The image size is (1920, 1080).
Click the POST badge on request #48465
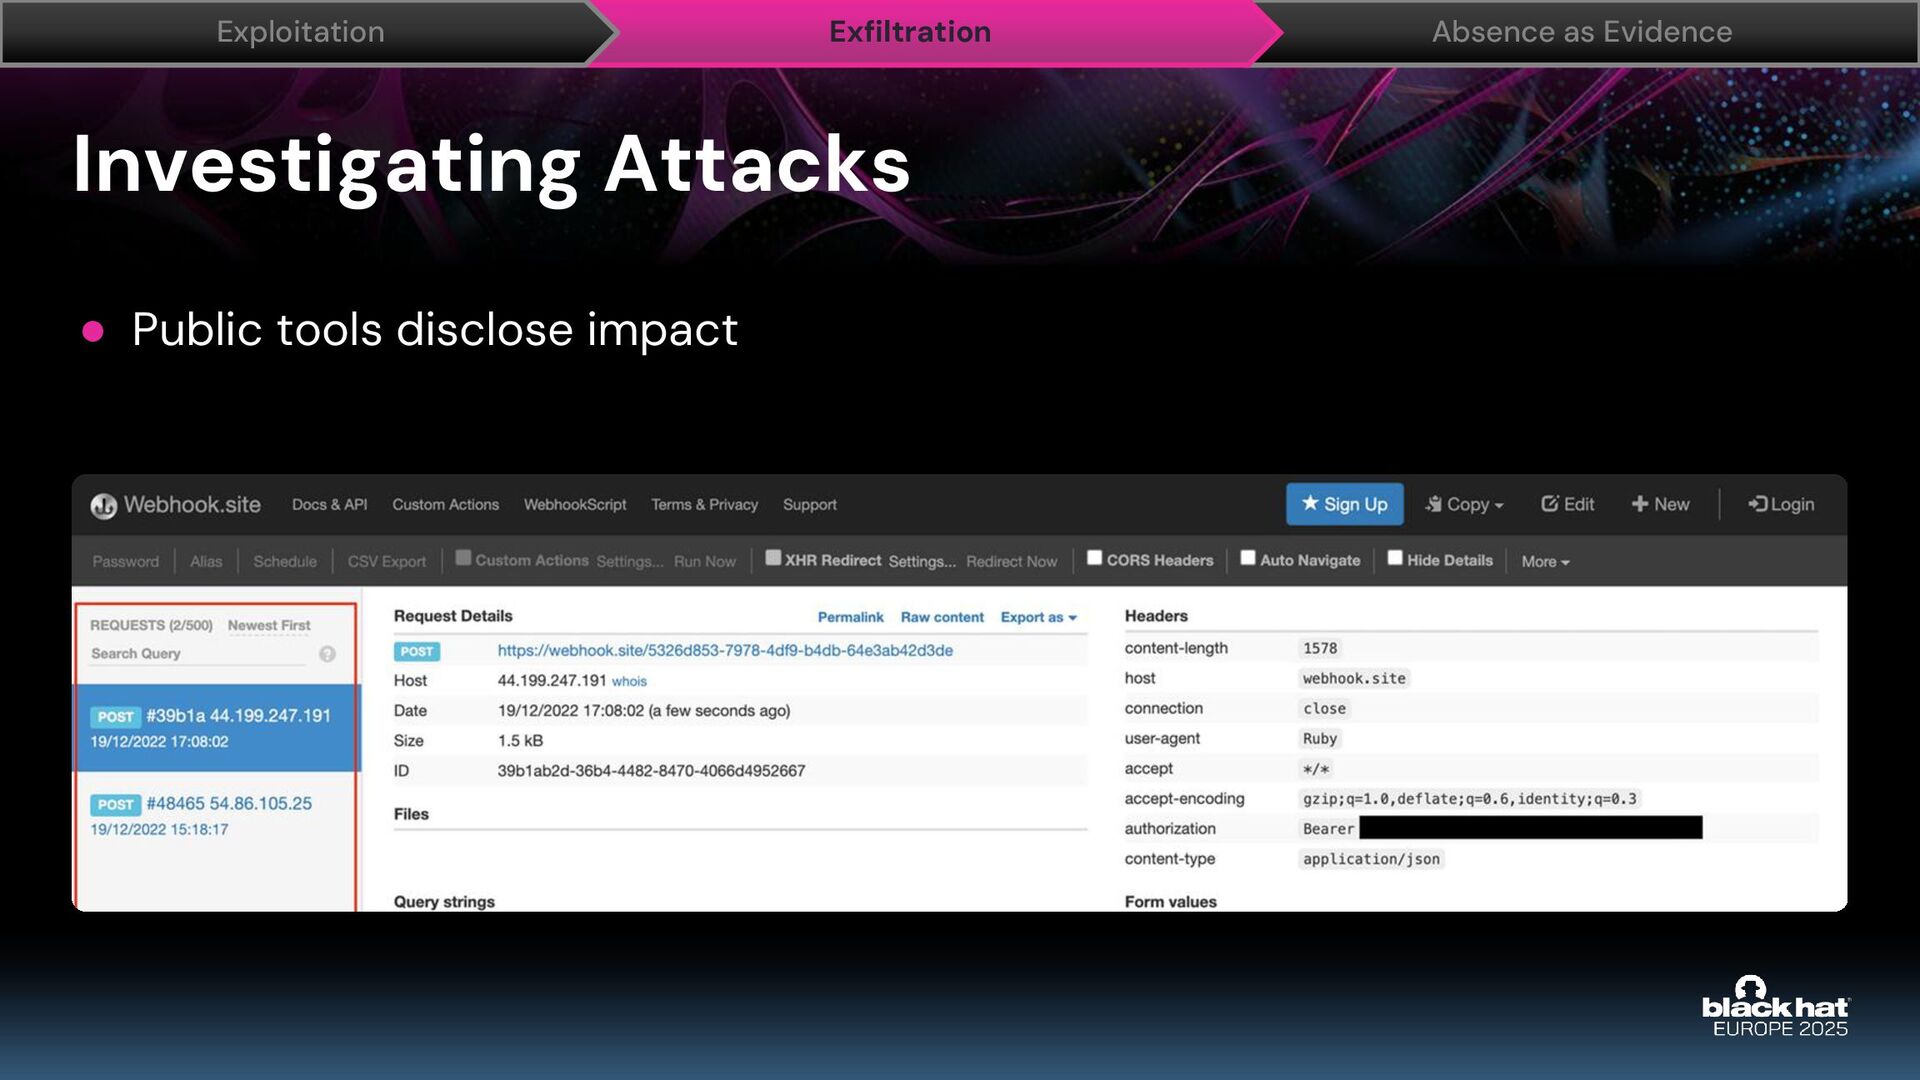click(115, 804)
